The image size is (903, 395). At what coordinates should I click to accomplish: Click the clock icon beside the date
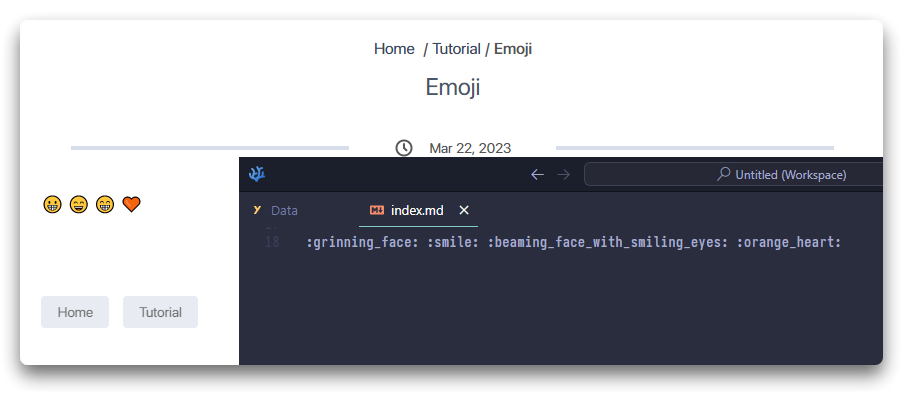pyautogui.click(x=404, y=148)
